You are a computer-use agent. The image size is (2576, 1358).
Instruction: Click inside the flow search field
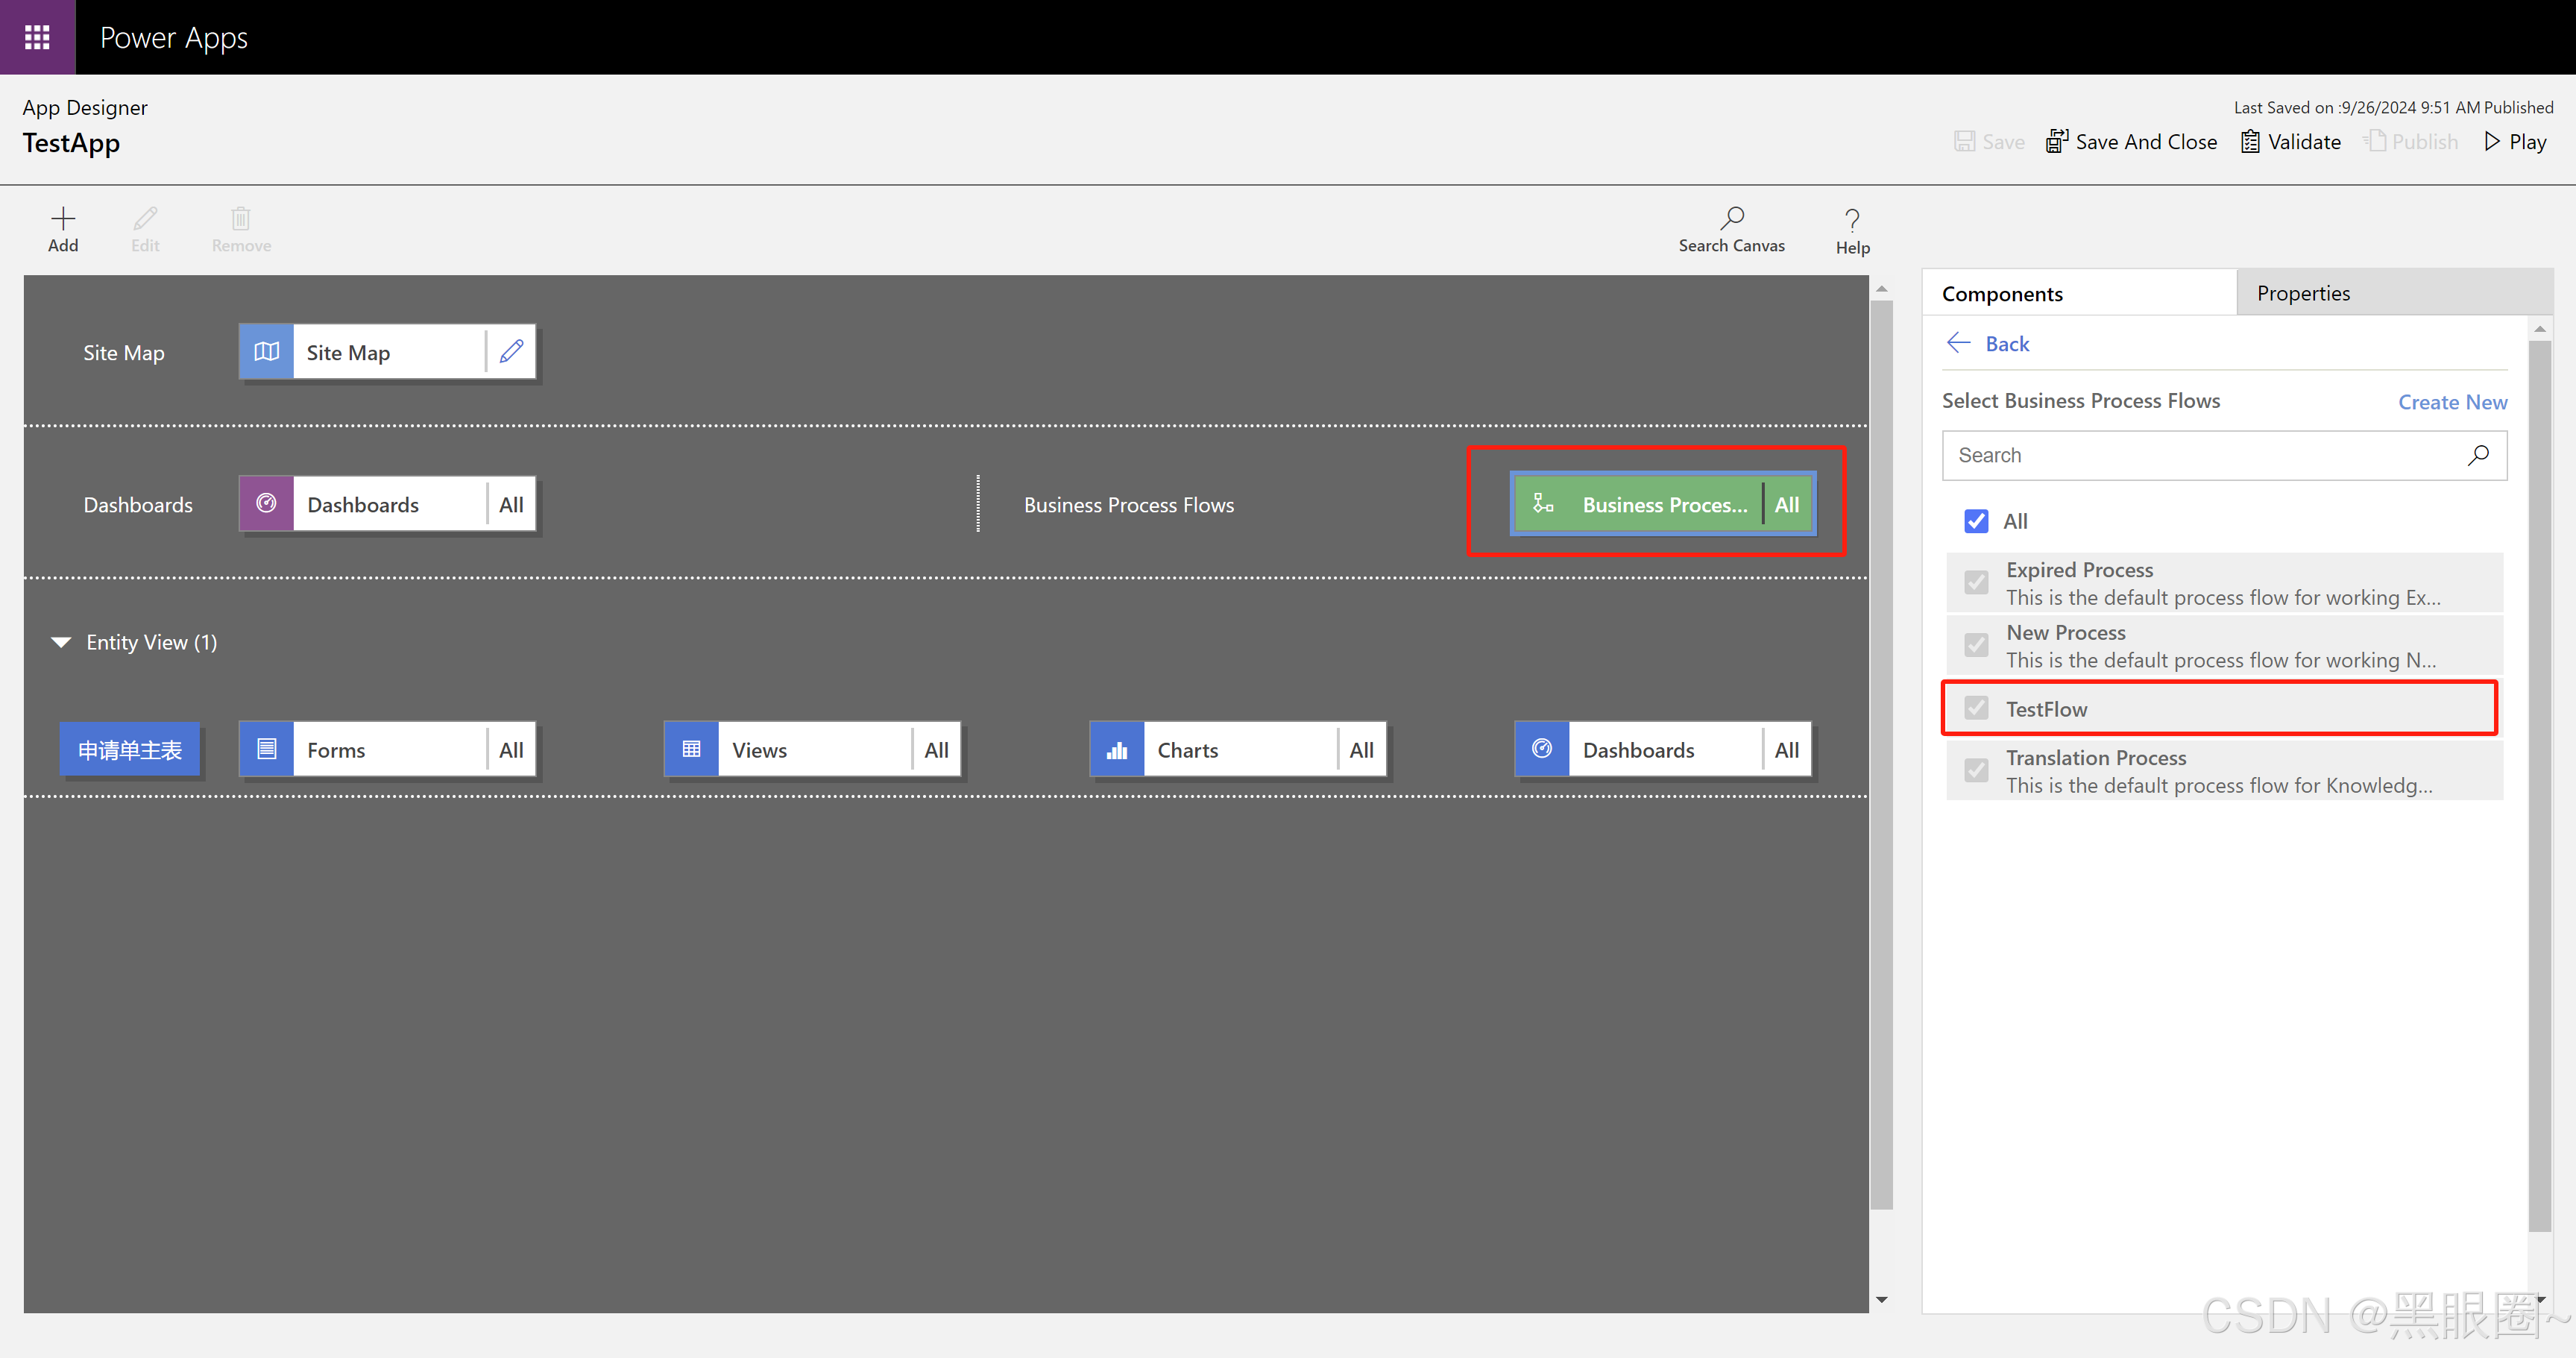tap(2150, 455)
